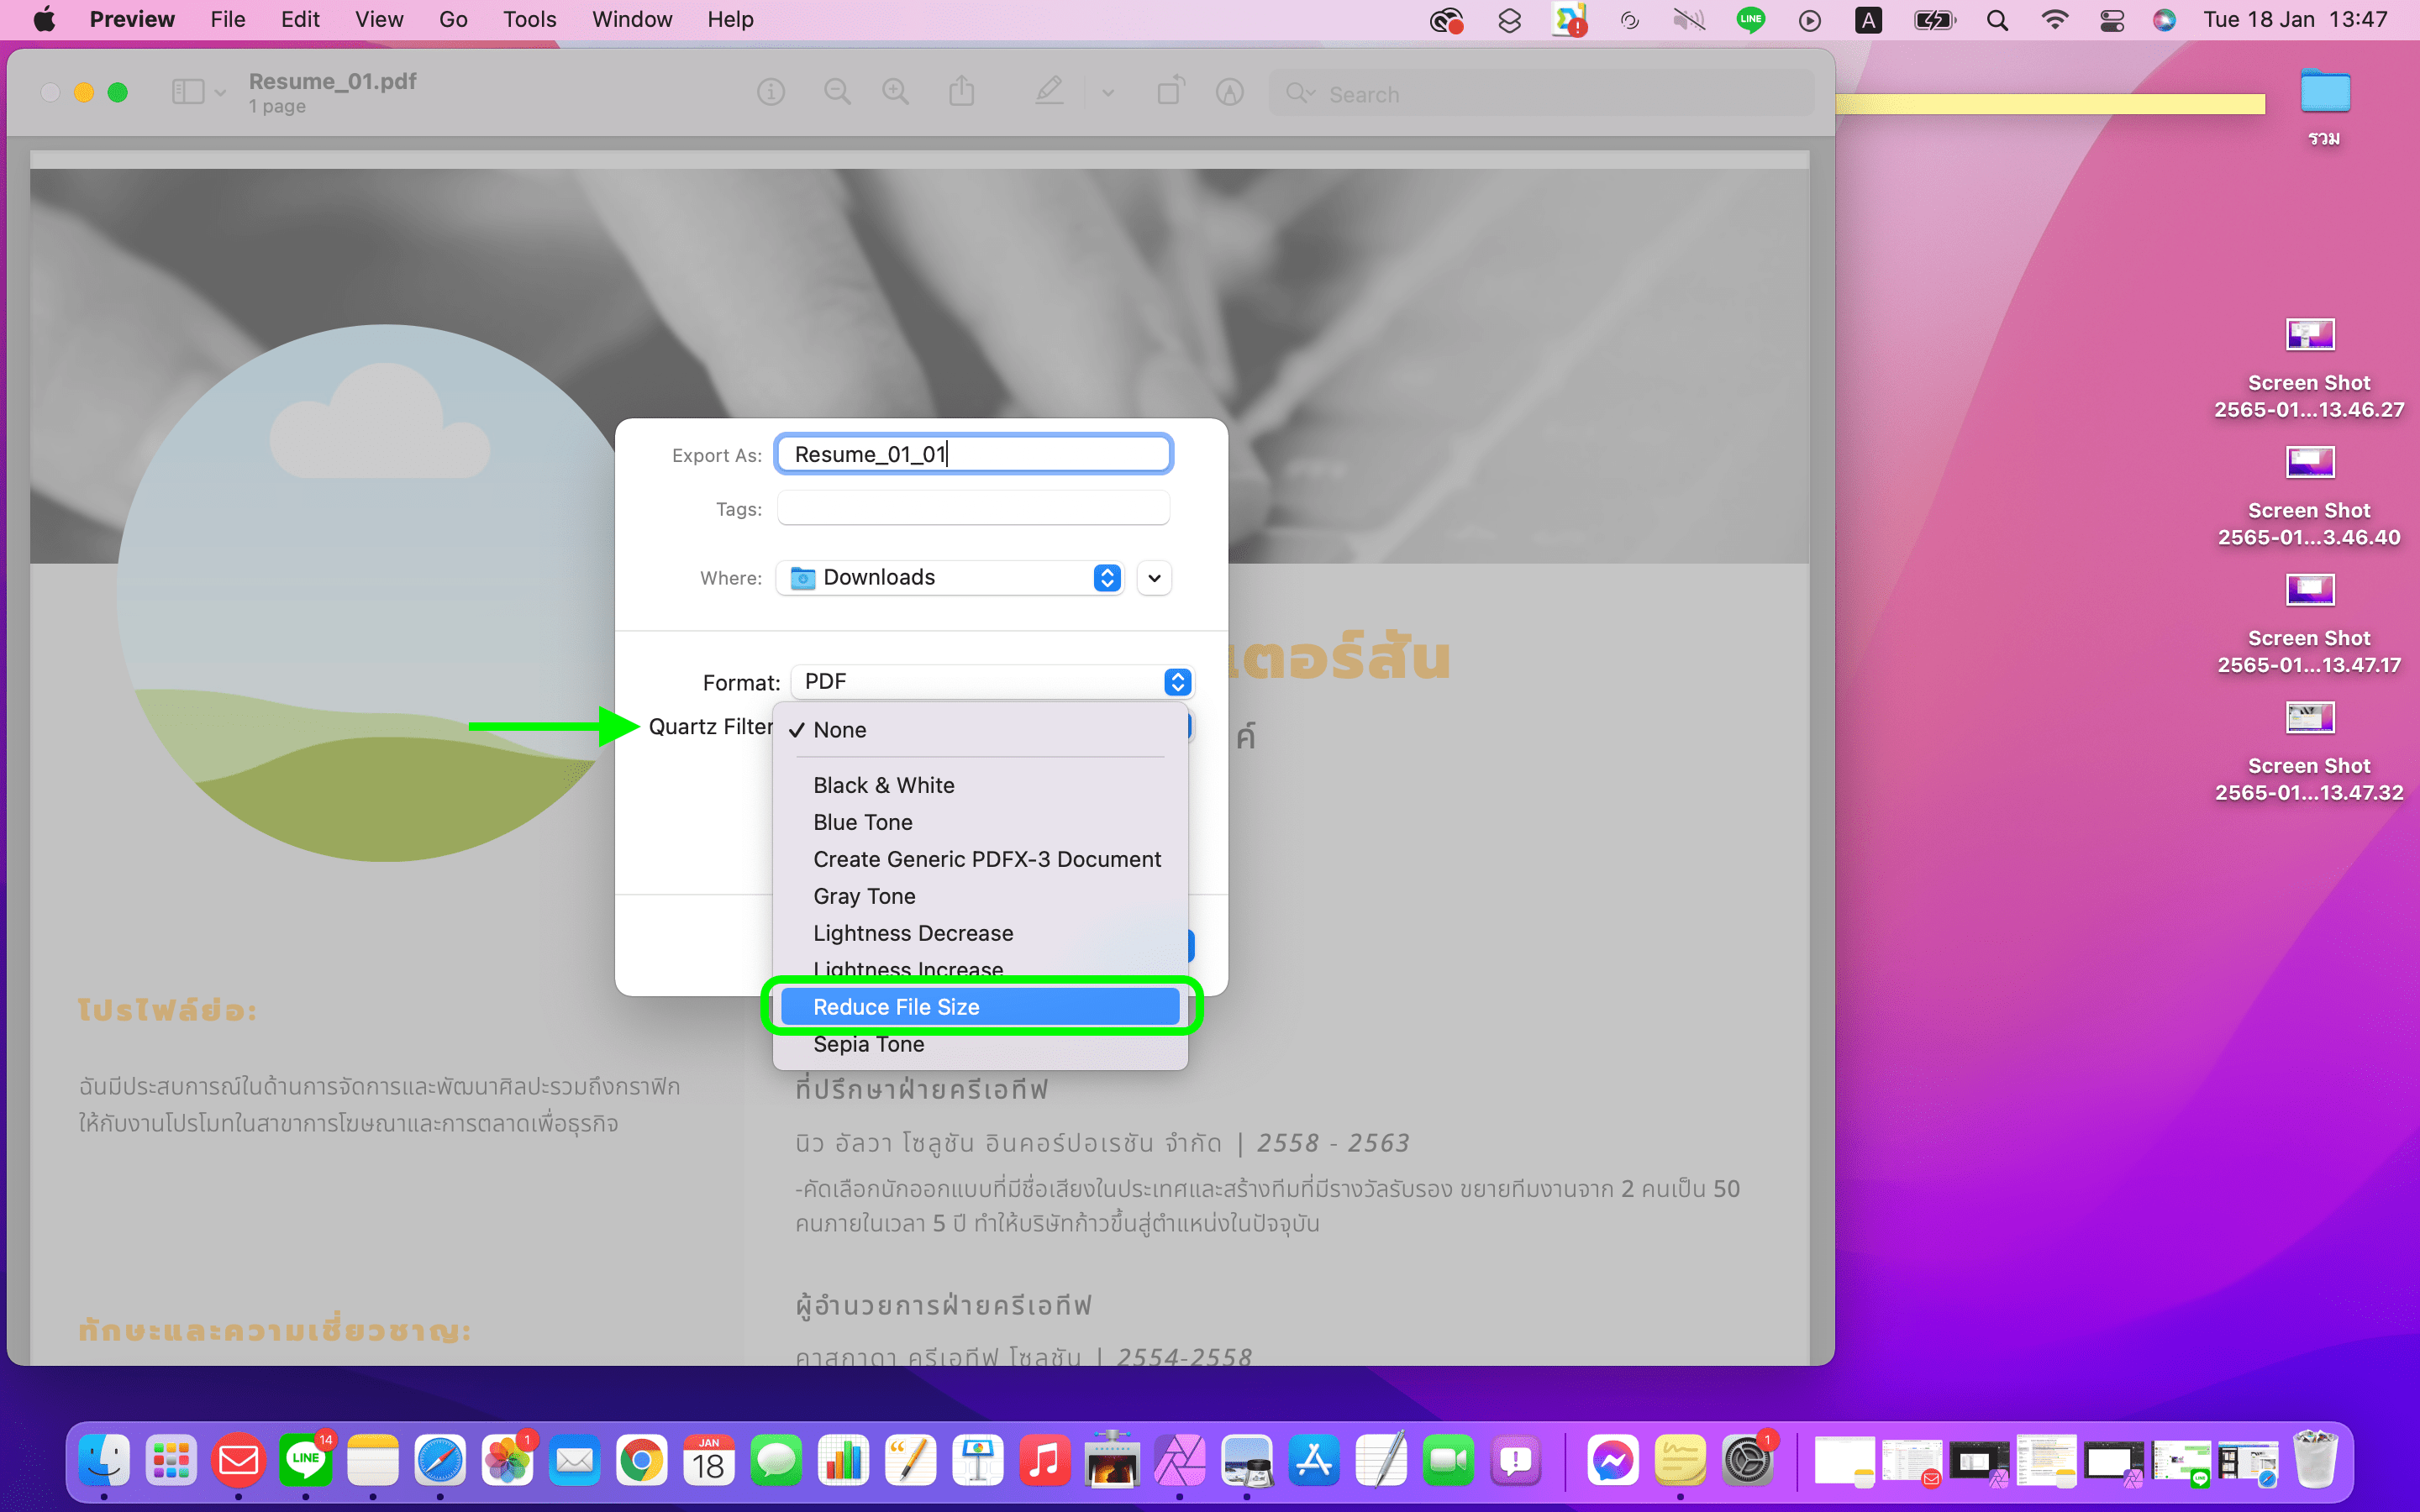Click the zoom out magnifier icon

[836, 93]
